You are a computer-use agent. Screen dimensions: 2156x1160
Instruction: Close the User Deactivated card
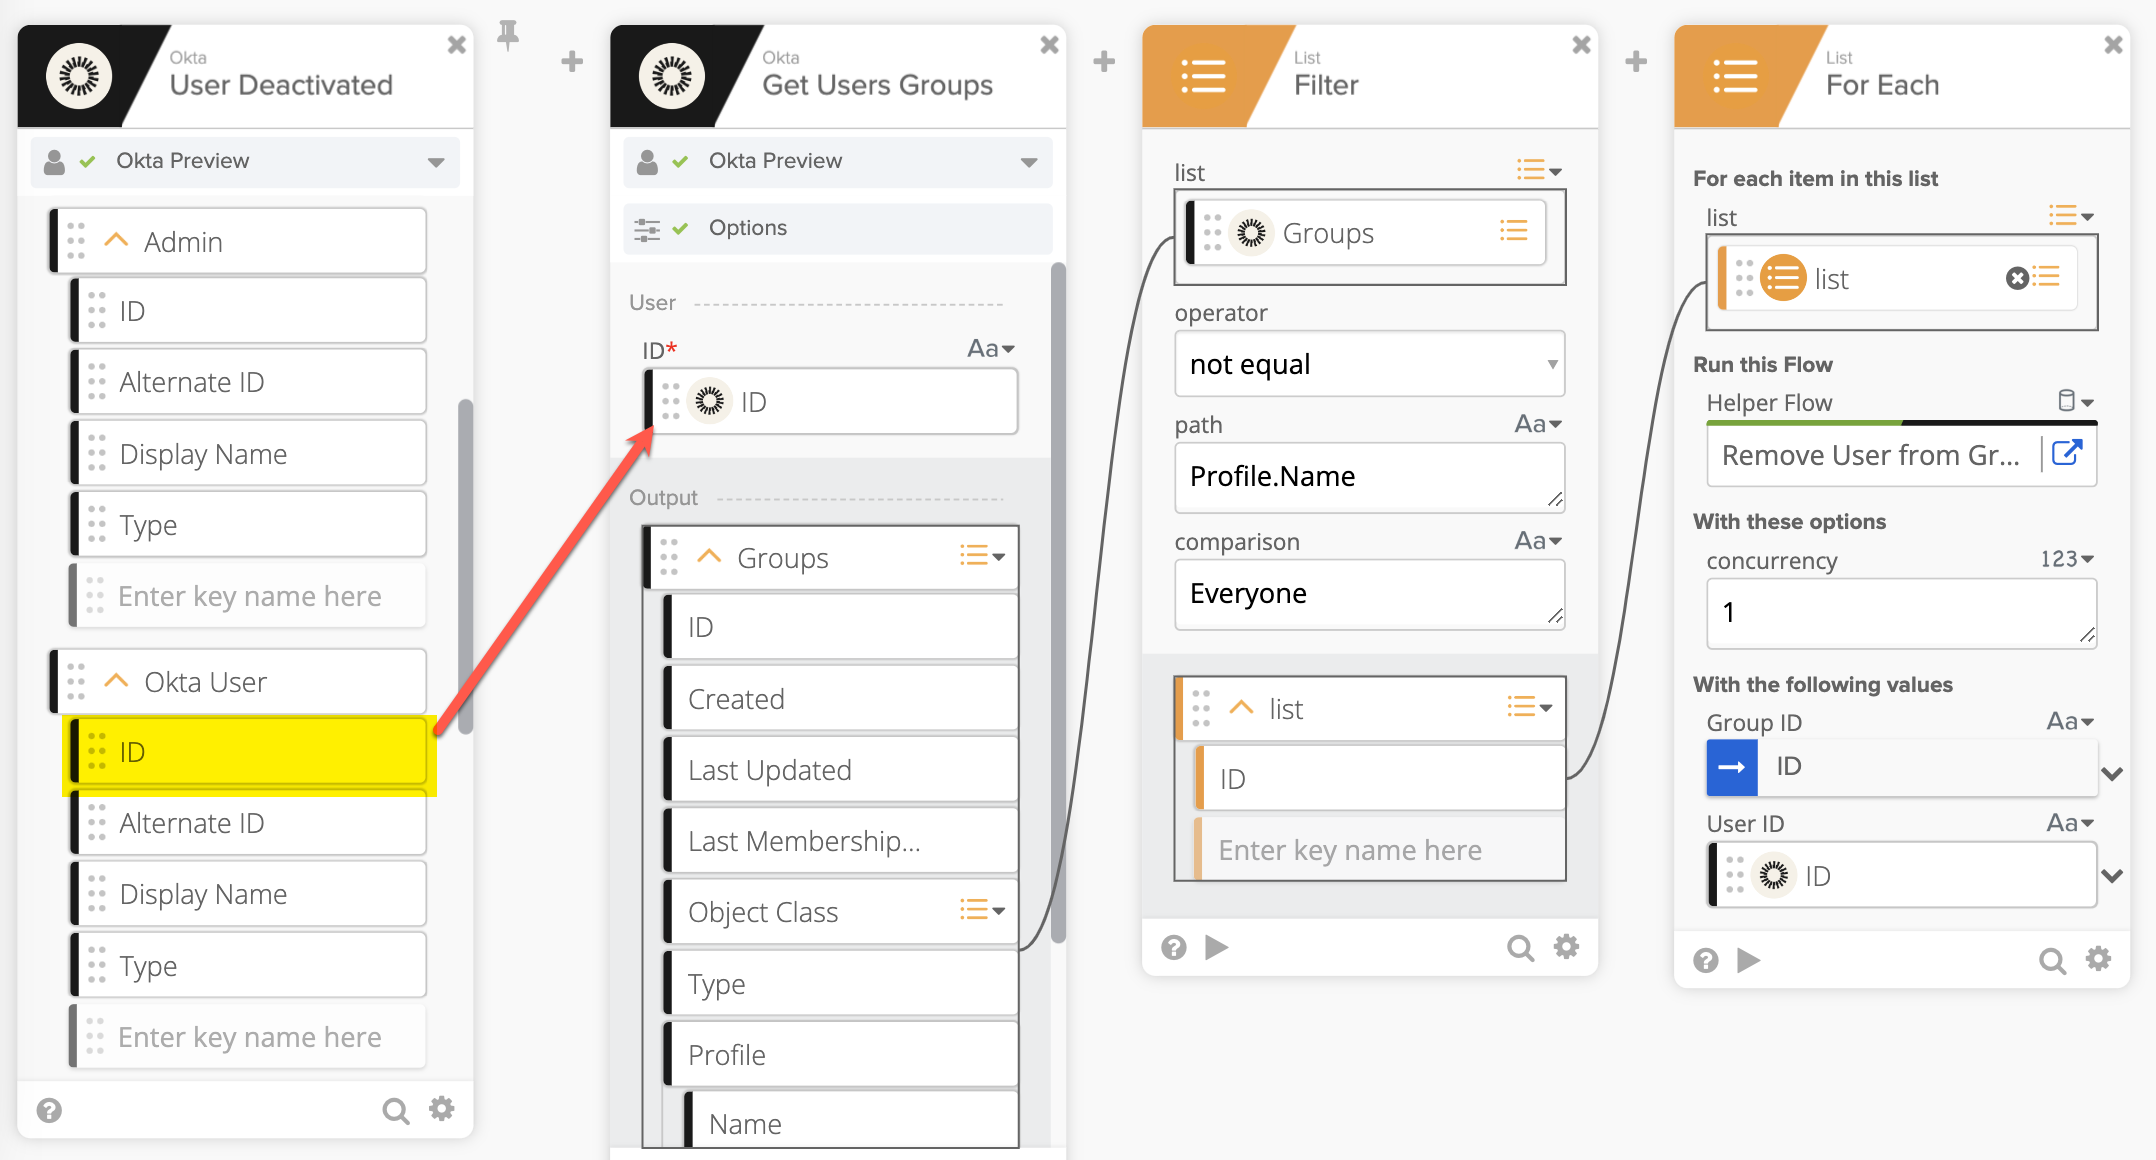point(456,45)
